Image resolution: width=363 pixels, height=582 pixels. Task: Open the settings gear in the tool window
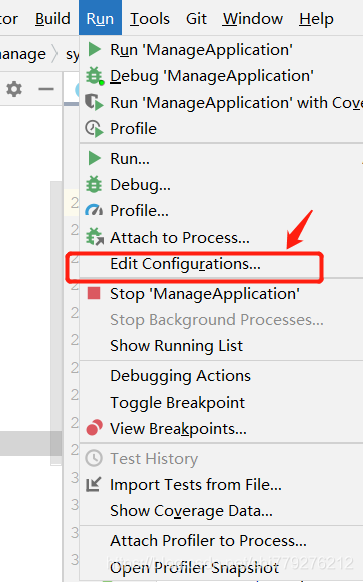coord(14,89)
